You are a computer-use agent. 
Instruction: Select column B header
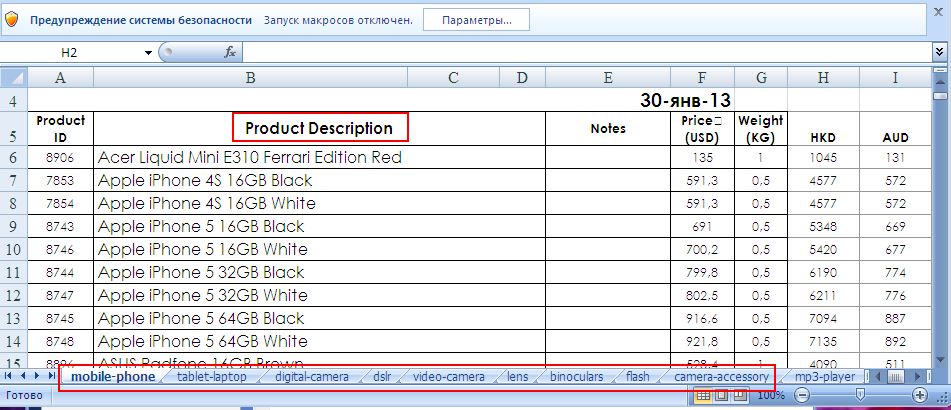click(x=250, y=77)
